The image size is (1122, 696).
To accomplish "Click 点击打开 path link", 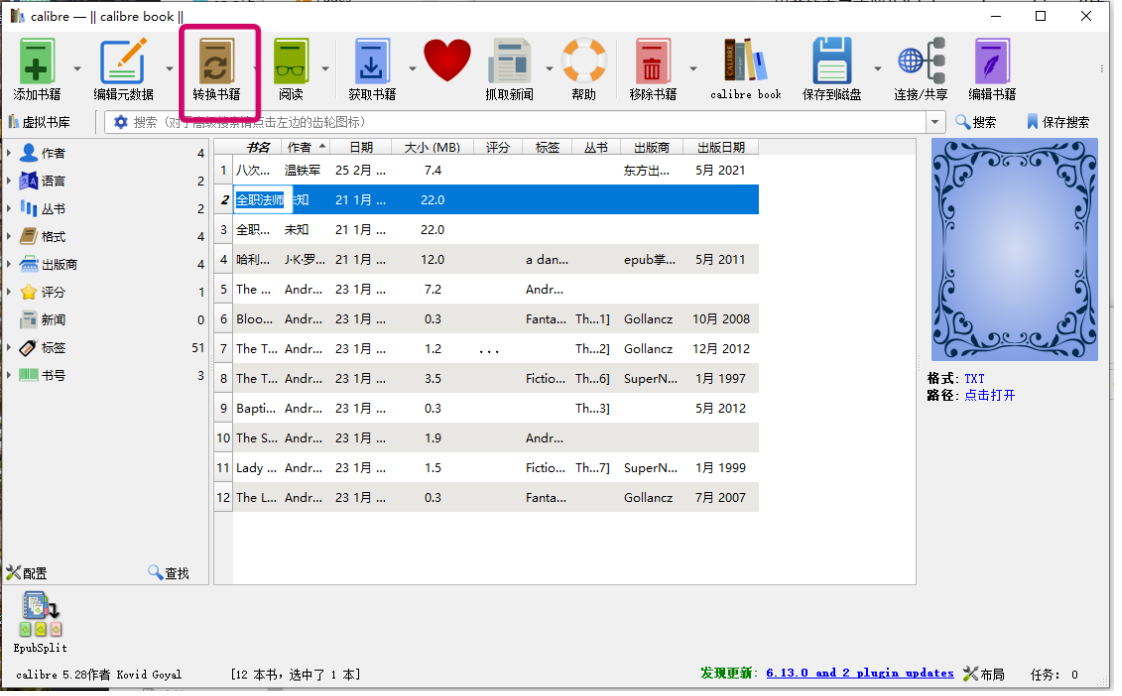I will click(990, 396).
